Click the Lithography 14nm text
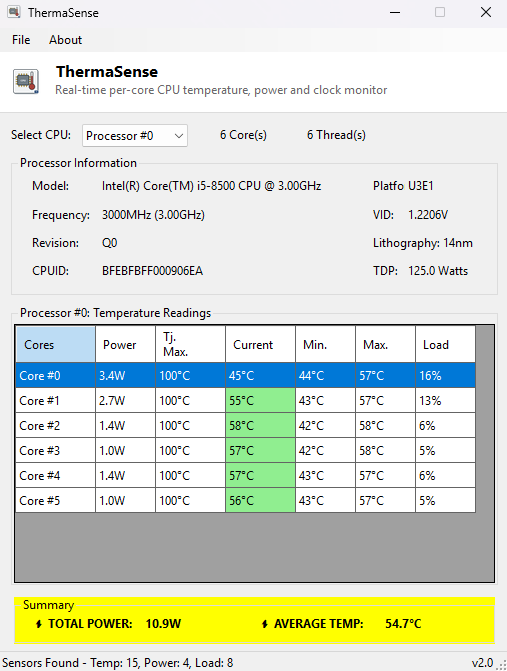Image resolution: width=507 pixels, height=671 pixels. (x=423, y=243)
